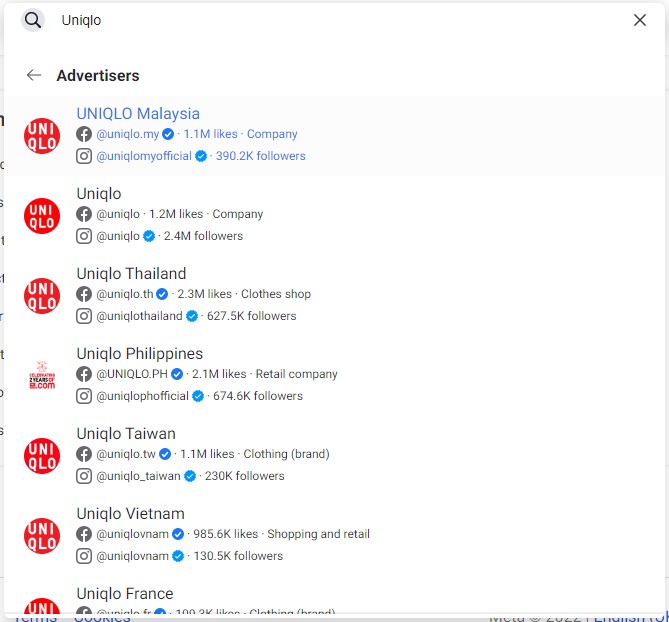Click verified badge beside Instagram @uniqlovnam
Image resolution: width=669 pixels, height=622 pixels.
coord(178,556)
